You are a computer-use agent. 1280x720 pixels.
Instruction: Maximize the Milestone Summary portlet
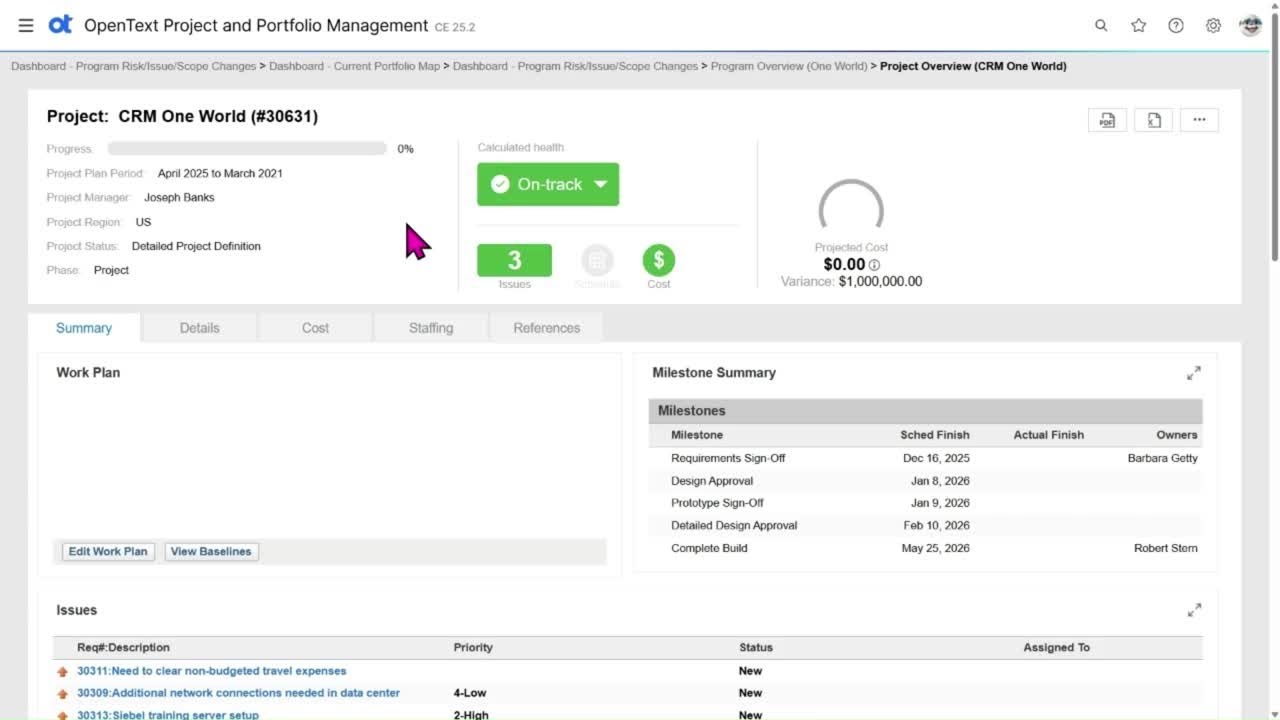(x=1194, y=373)
